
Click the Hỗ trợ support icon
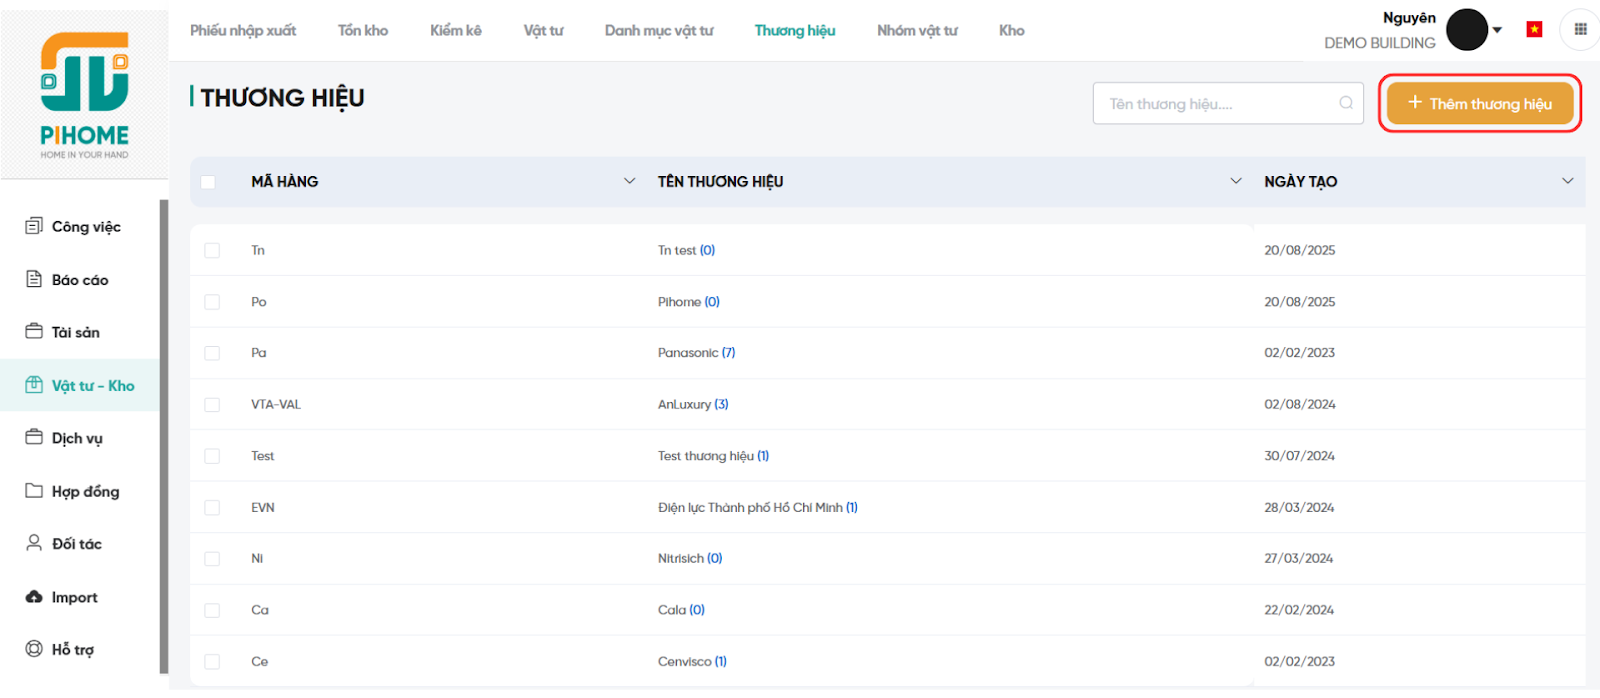pyautogui.click(x=34, y=649)
